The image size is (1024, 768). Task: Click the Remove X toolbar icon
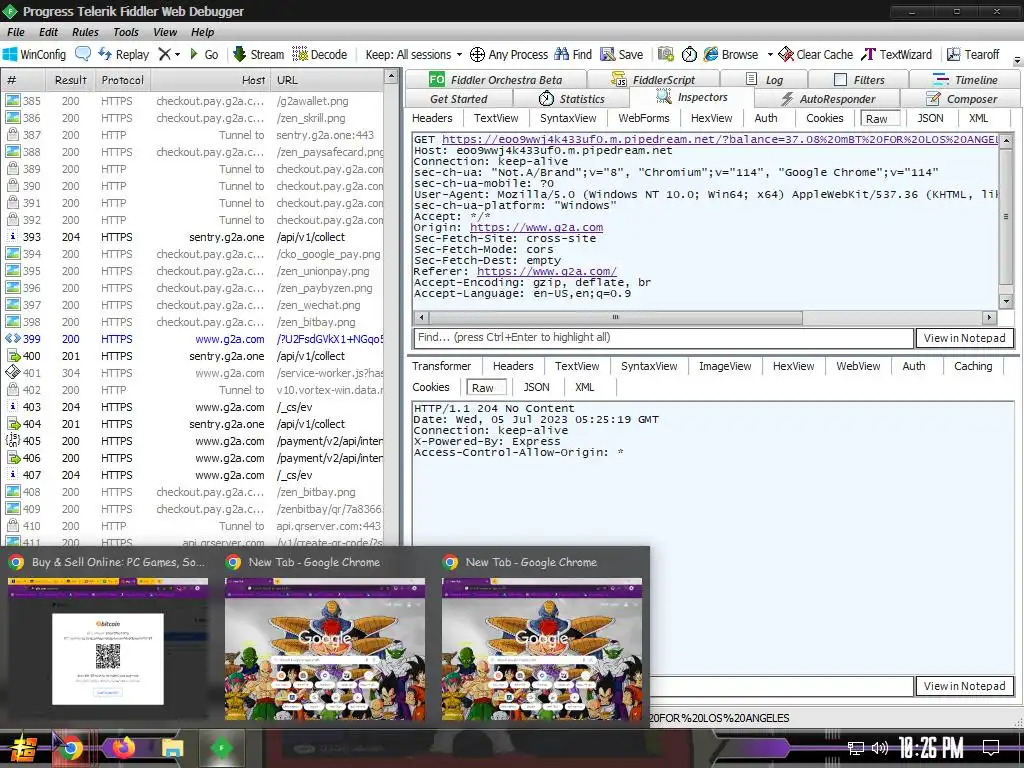(x=165, y=54)
